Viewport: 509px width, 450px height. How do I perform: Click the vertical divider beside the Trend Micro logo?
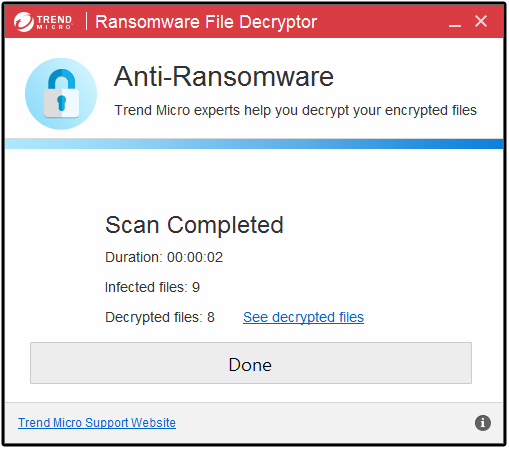(86, 21)
